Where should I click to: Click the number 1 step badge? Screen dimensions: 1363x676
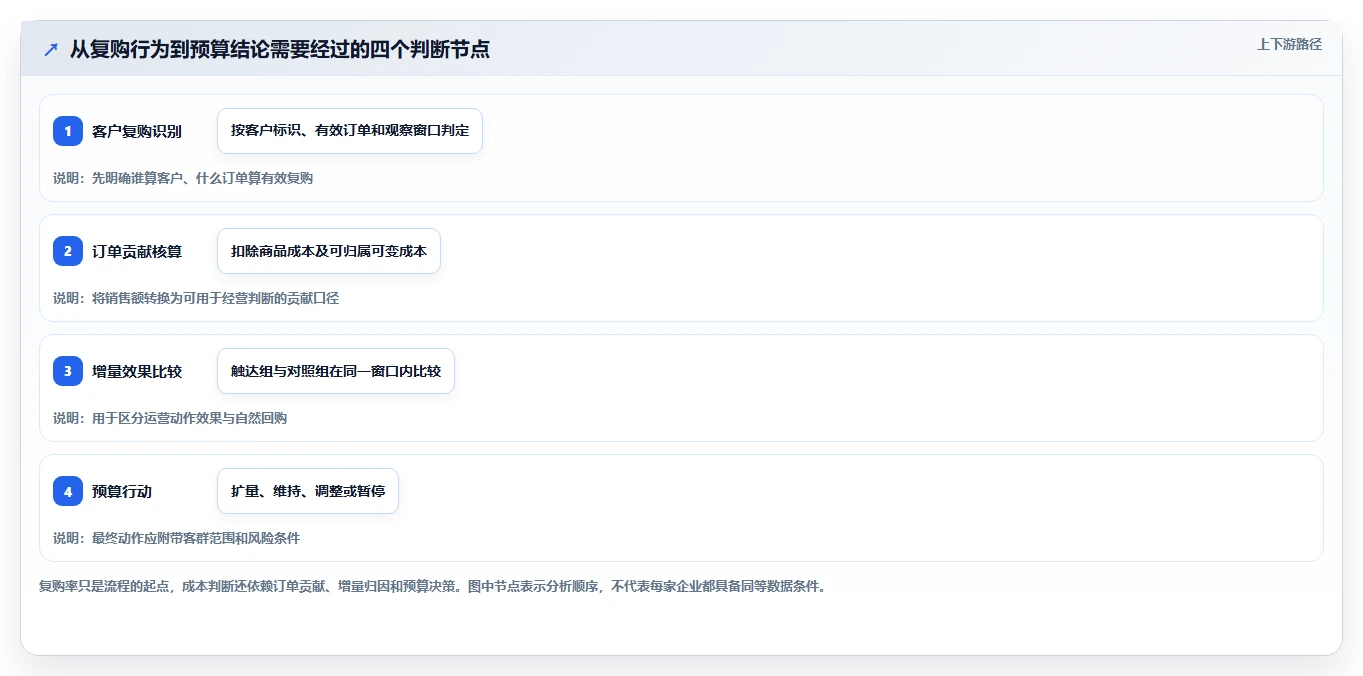68,131
